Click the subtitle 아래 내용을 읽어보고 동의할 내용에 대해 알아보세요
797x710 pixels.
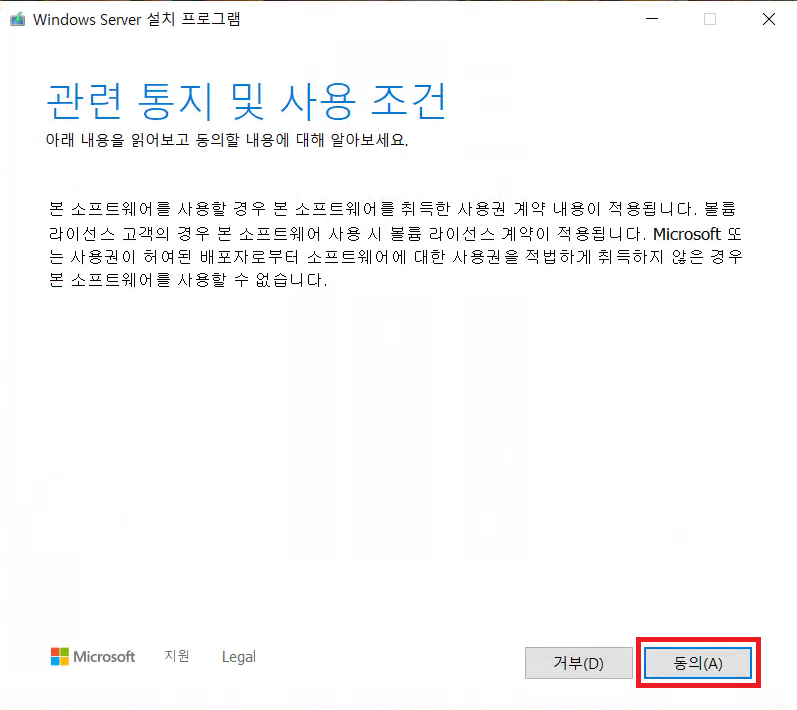pos(227,140)
